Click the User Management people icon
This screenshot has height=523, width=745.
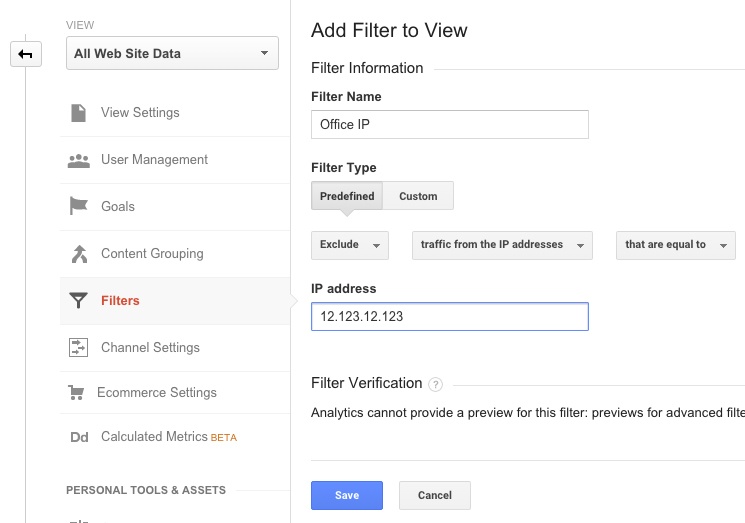click(78, 160)
